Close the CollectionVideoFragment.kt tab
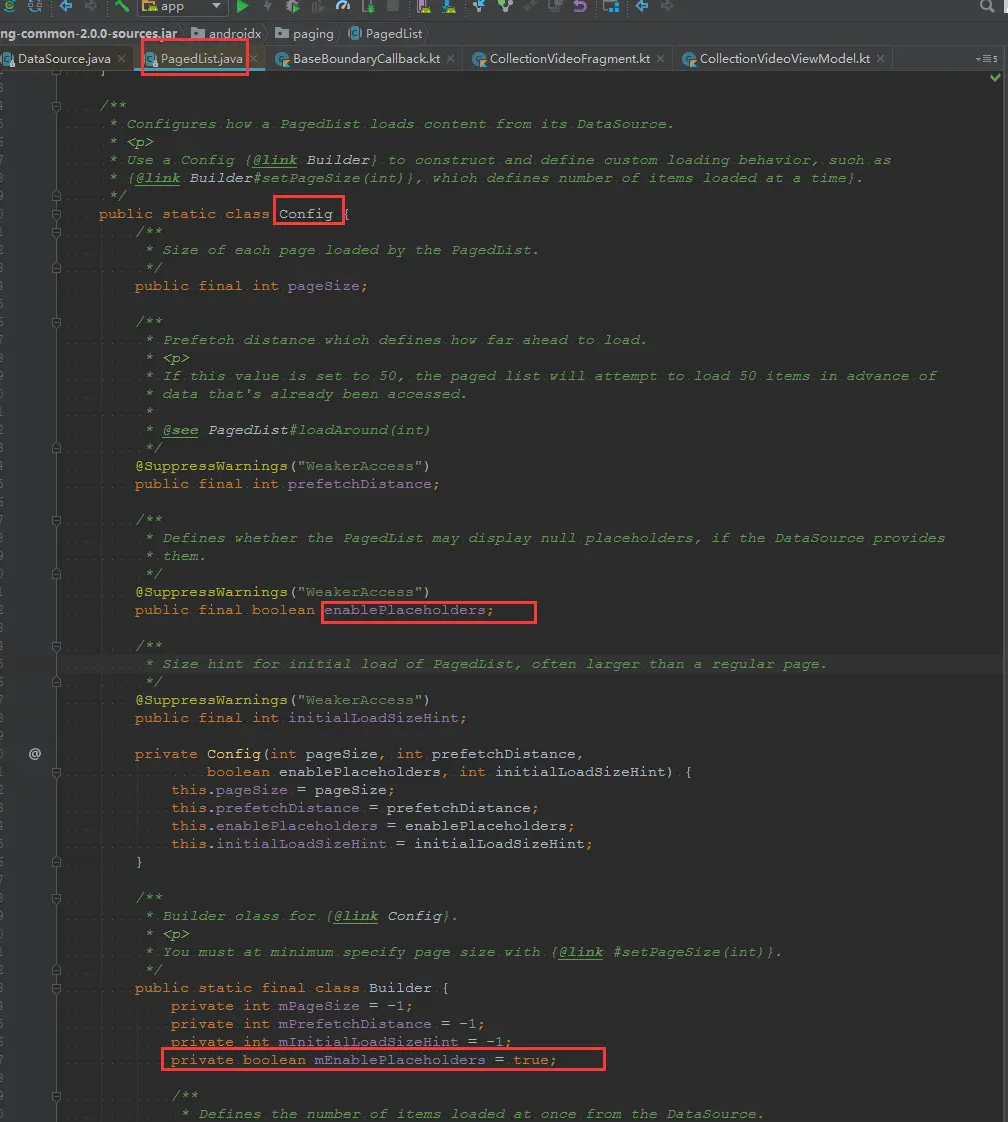Screen dimensions: 1008x1122 [x=660, y=59]
